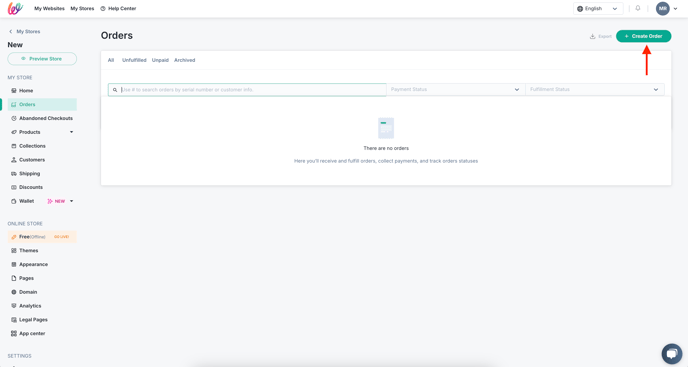This screenshot has height=367, width=688.
Task: Click the Collections icon
Action: pyautogui.click(x=14, y=146)
